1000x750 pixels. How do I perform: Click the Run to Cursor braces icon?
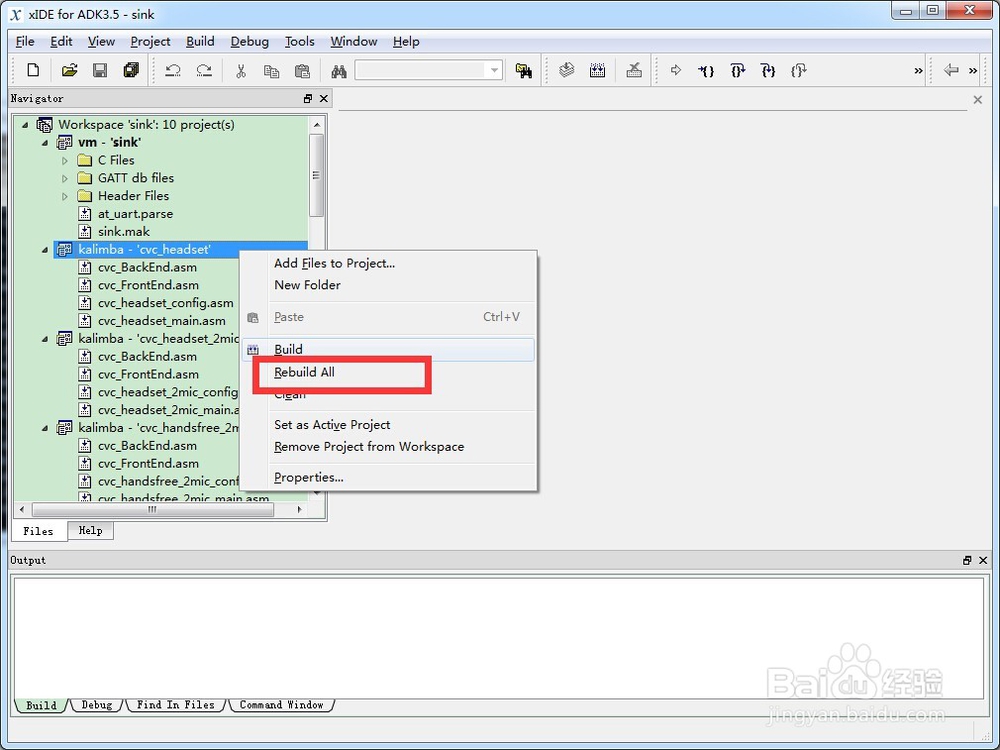(x=706, y=70)
